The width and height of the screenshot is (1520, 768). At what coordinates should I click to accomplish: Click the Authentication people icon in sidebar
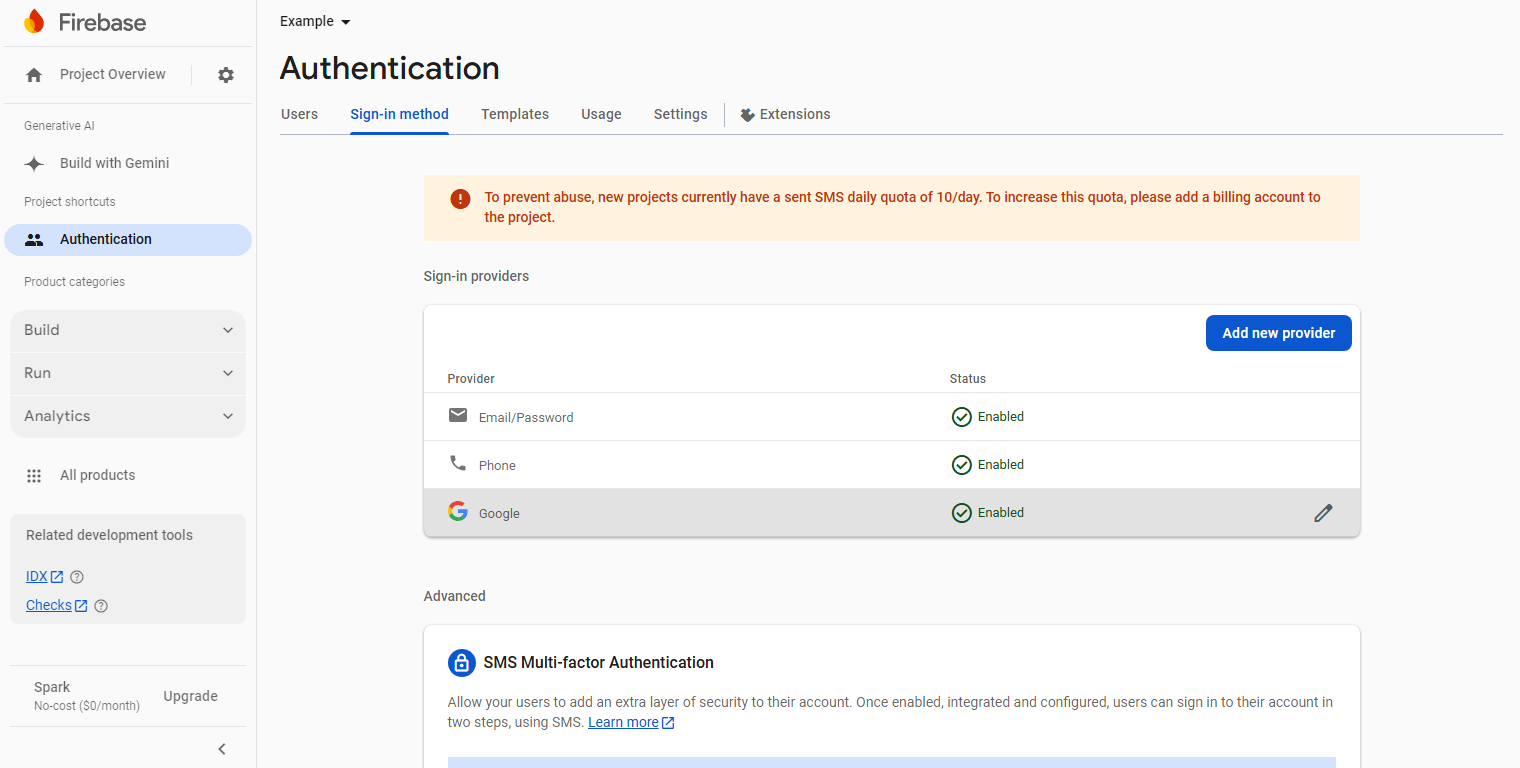pos(34,240)
